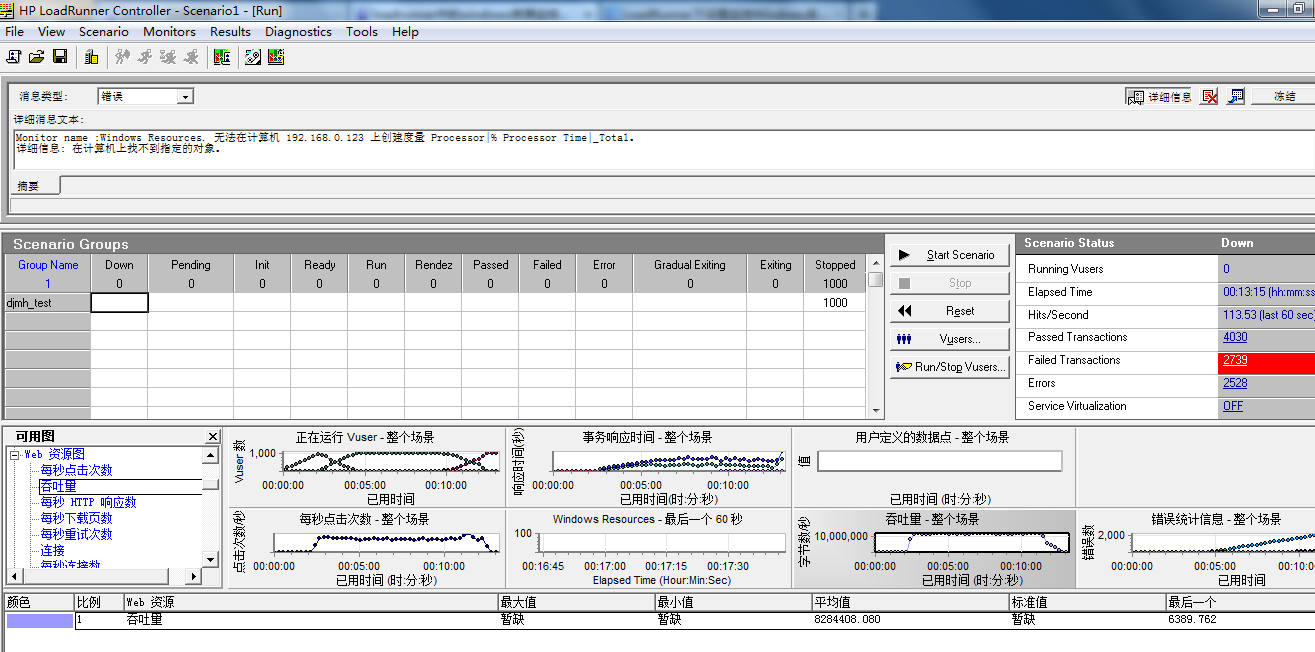
Task: Select 每秒 HTTP 响应数 tree item
Action: pyautogui.click(x=88, y=502)
